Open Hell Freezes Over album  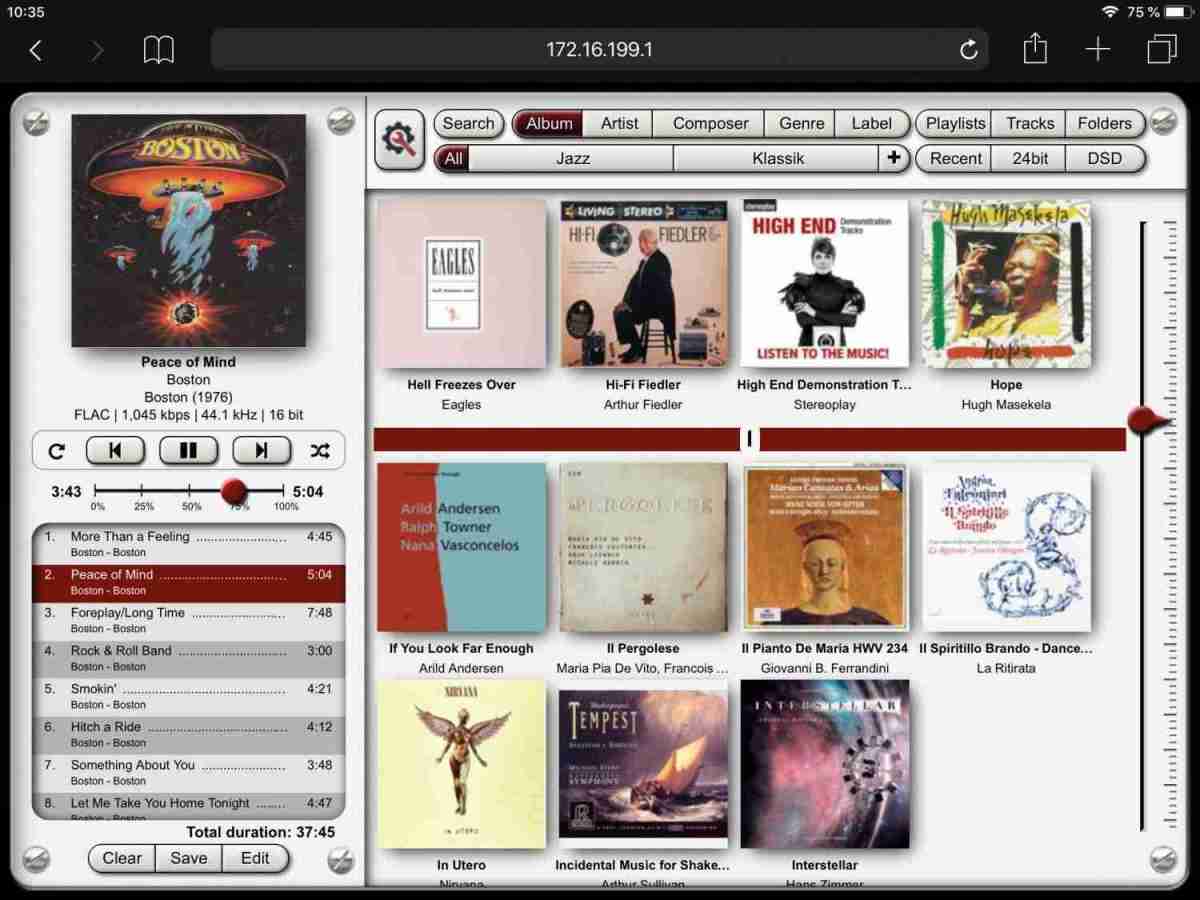(x=462, y=284)
